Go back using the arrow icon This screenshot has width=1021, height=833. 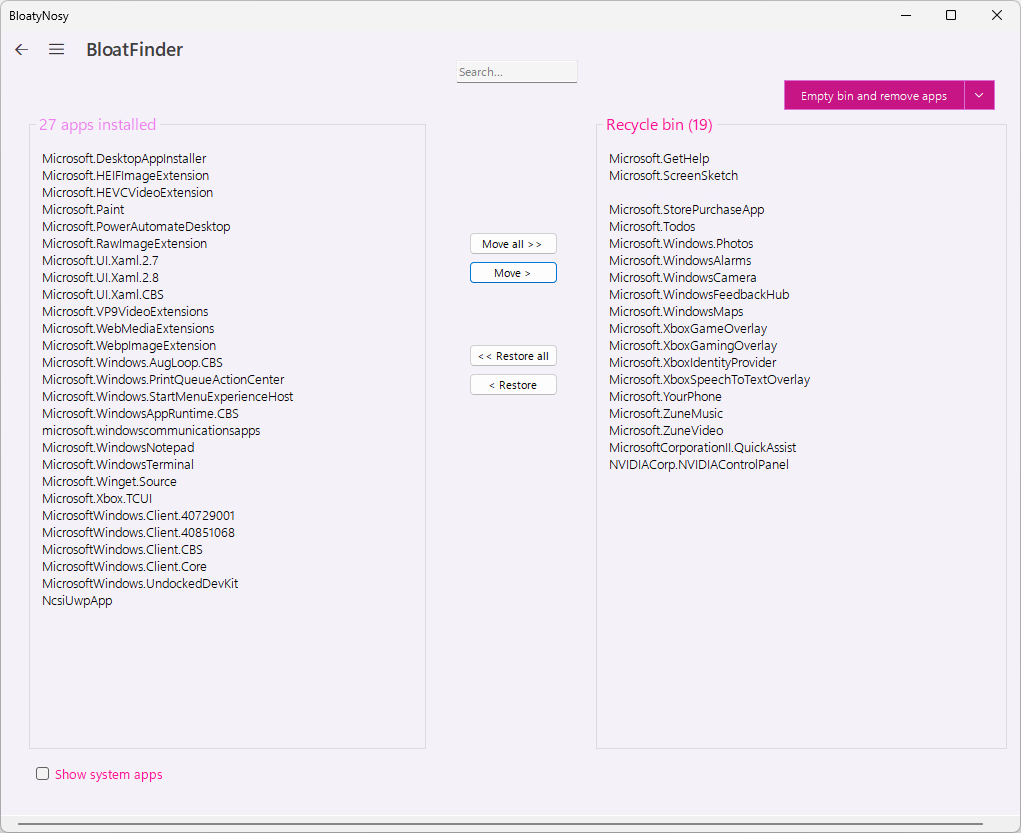click(x=21, y=49)
